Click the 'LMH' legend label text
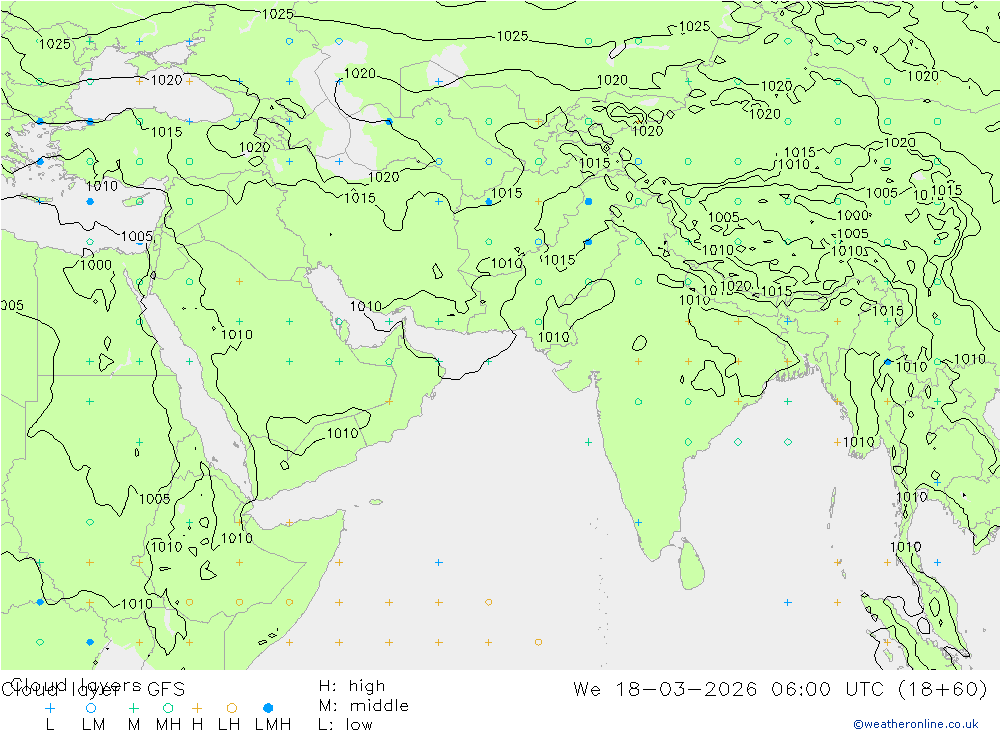Viewport: 1000px width, 733px height. (273, 725)
